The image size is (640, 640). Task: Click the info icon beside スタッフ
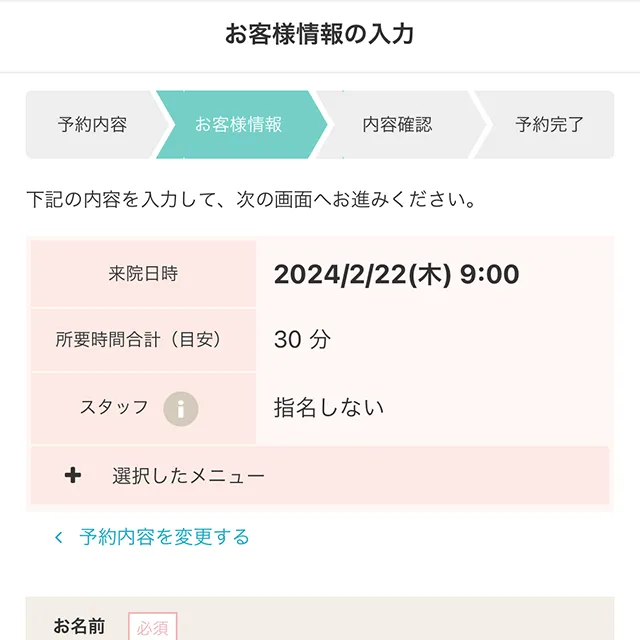pos(180,408)
